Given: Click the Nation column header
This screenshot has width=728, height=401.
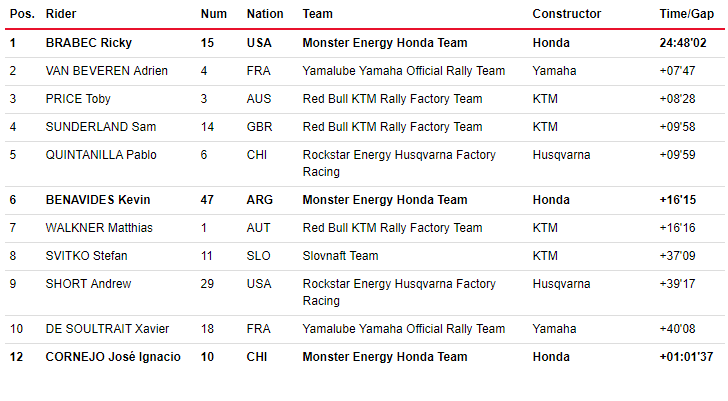Looking at the screenshot, I should point(265,14).
